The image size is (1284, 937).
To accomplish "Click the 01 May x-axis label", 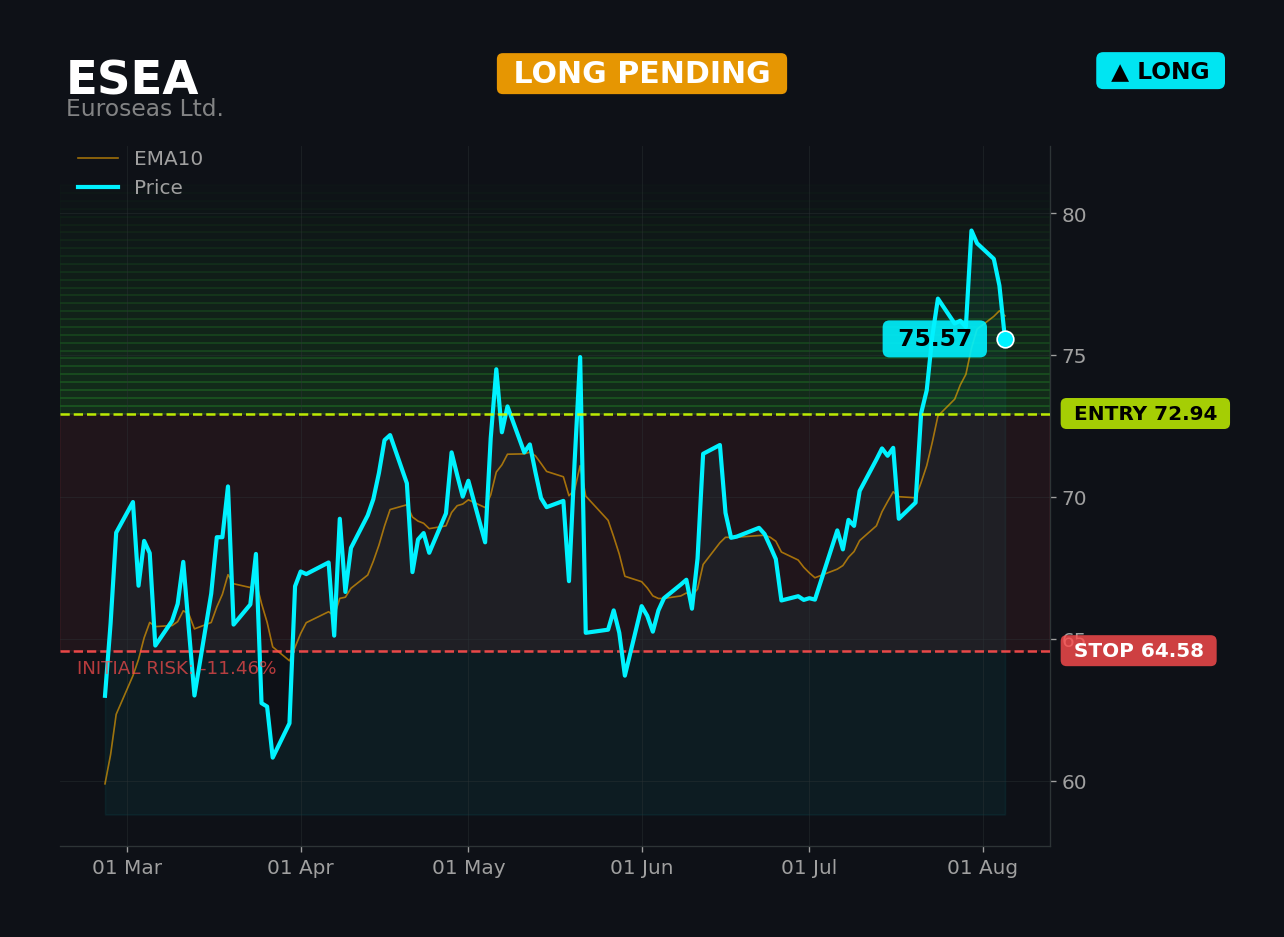I will tap(468, 868).
